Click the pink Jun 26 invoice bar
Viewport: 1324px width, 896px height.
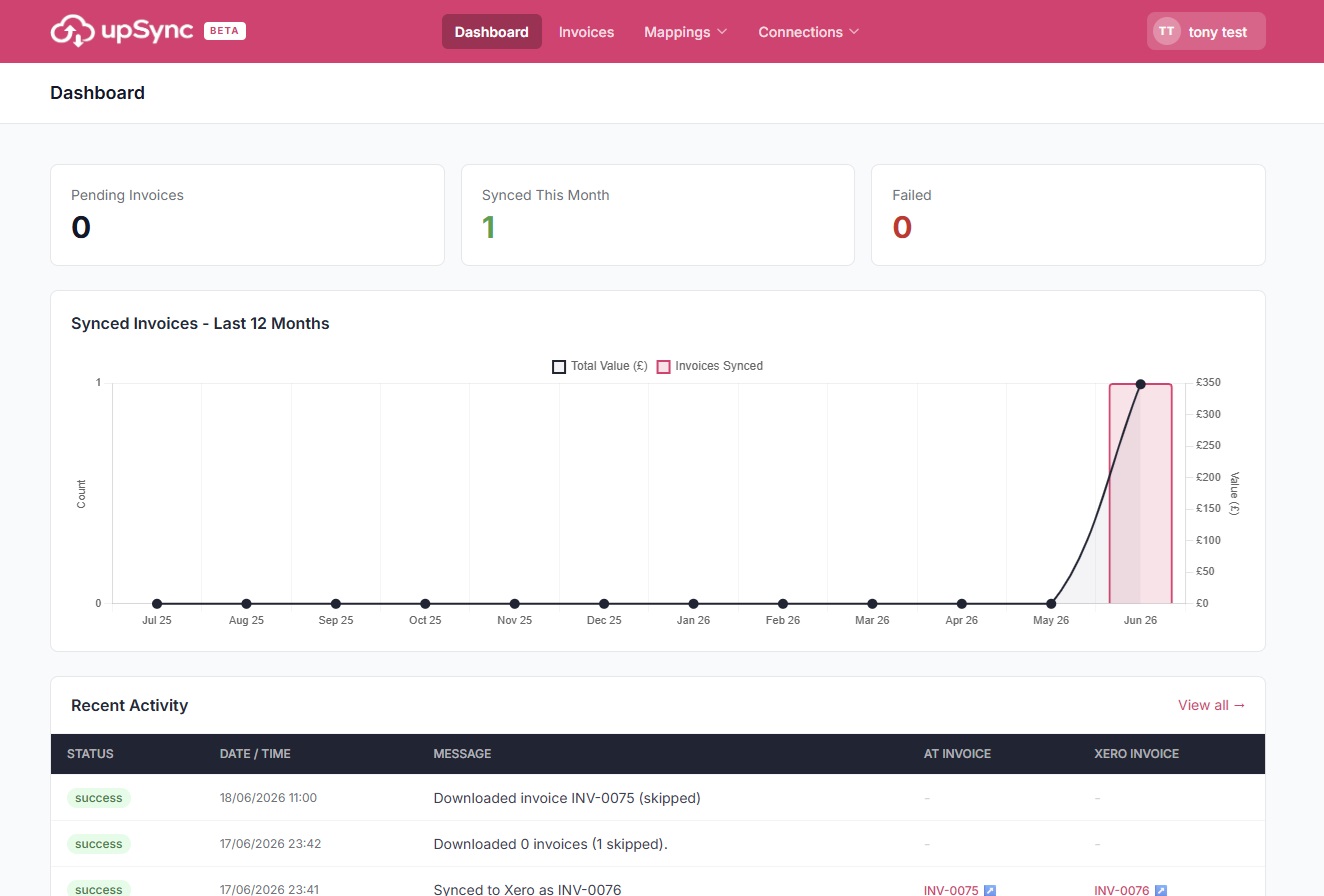tap(1140, 494)
